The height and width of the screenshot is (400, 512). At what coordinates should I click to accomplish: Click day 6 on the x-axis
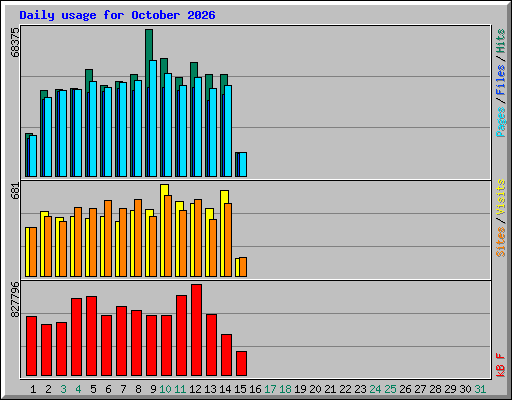tap(108, 389)
